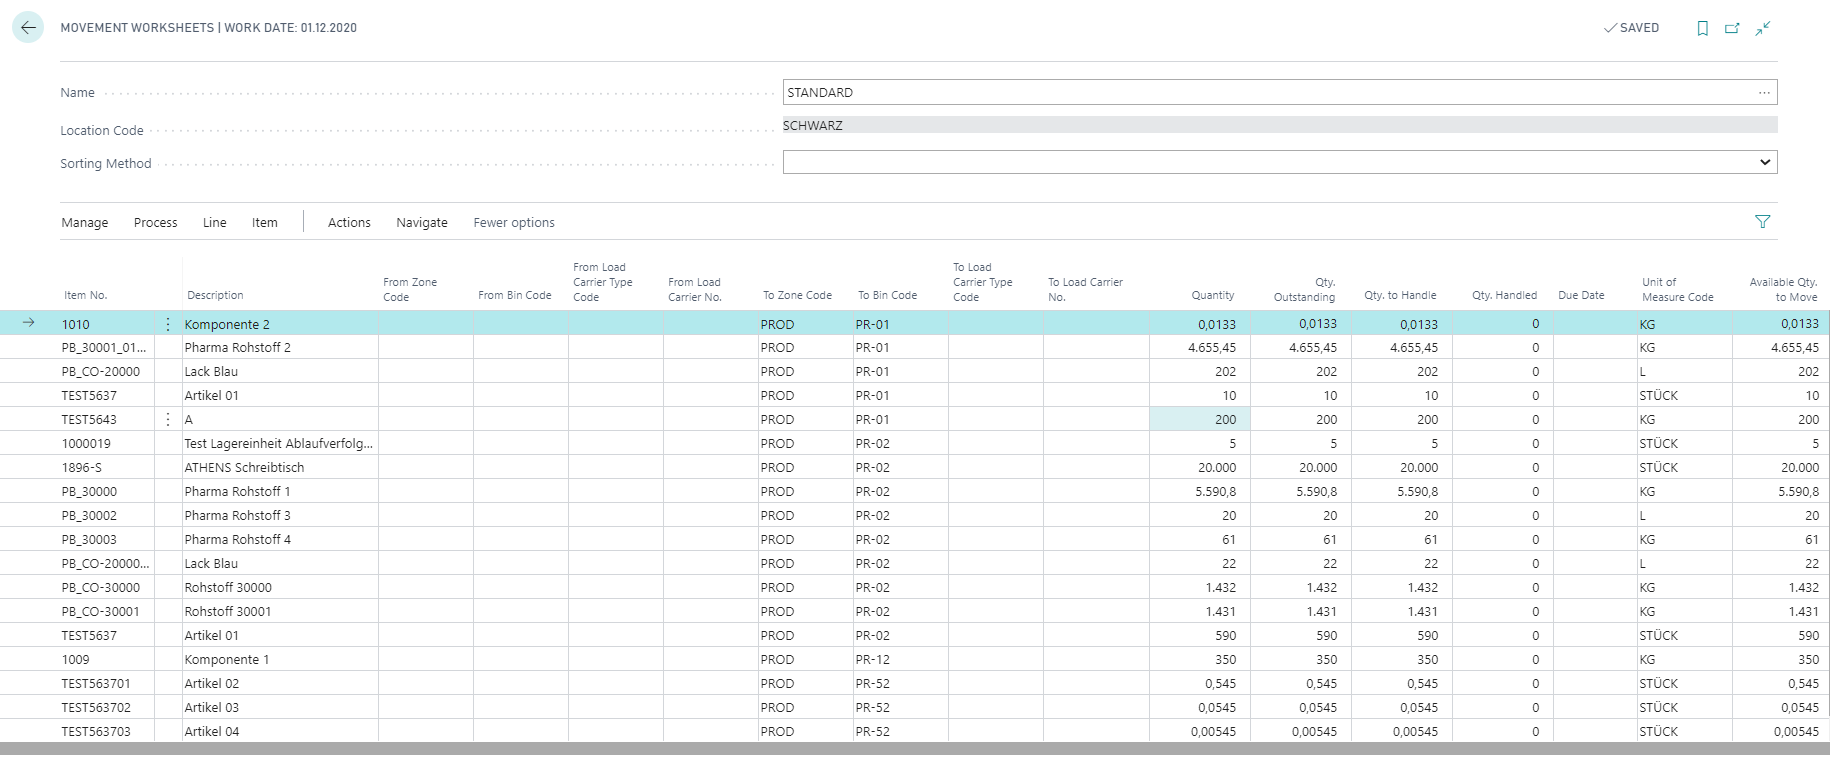Open the Line menu
This screenshot has width=1830, height=782.
click(x=215, y=223)
